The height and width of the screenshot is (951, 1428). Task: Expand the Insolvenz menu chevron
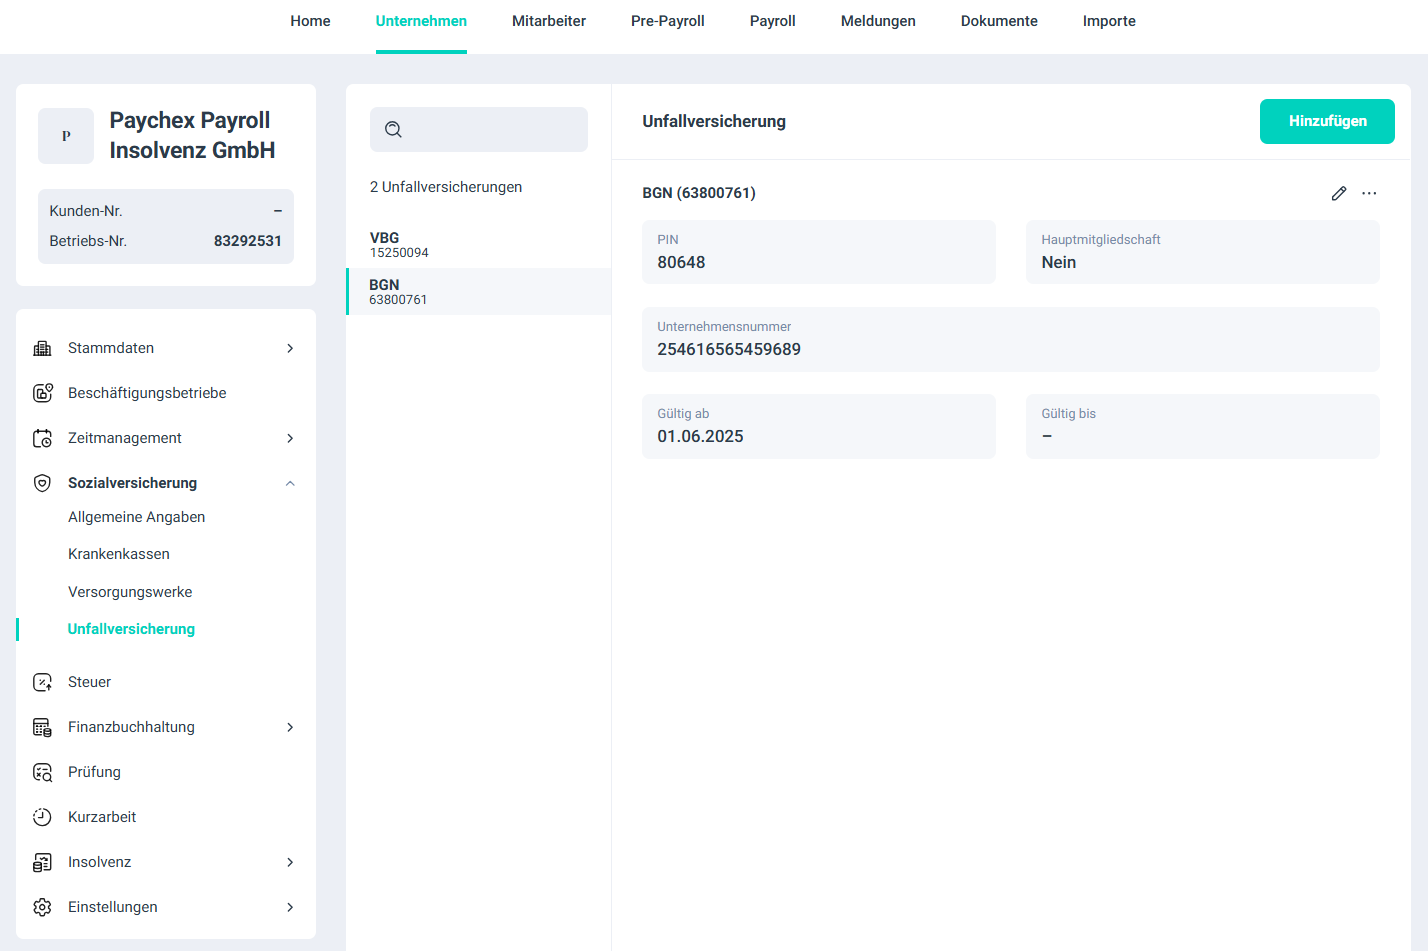[x=290, y=862]
